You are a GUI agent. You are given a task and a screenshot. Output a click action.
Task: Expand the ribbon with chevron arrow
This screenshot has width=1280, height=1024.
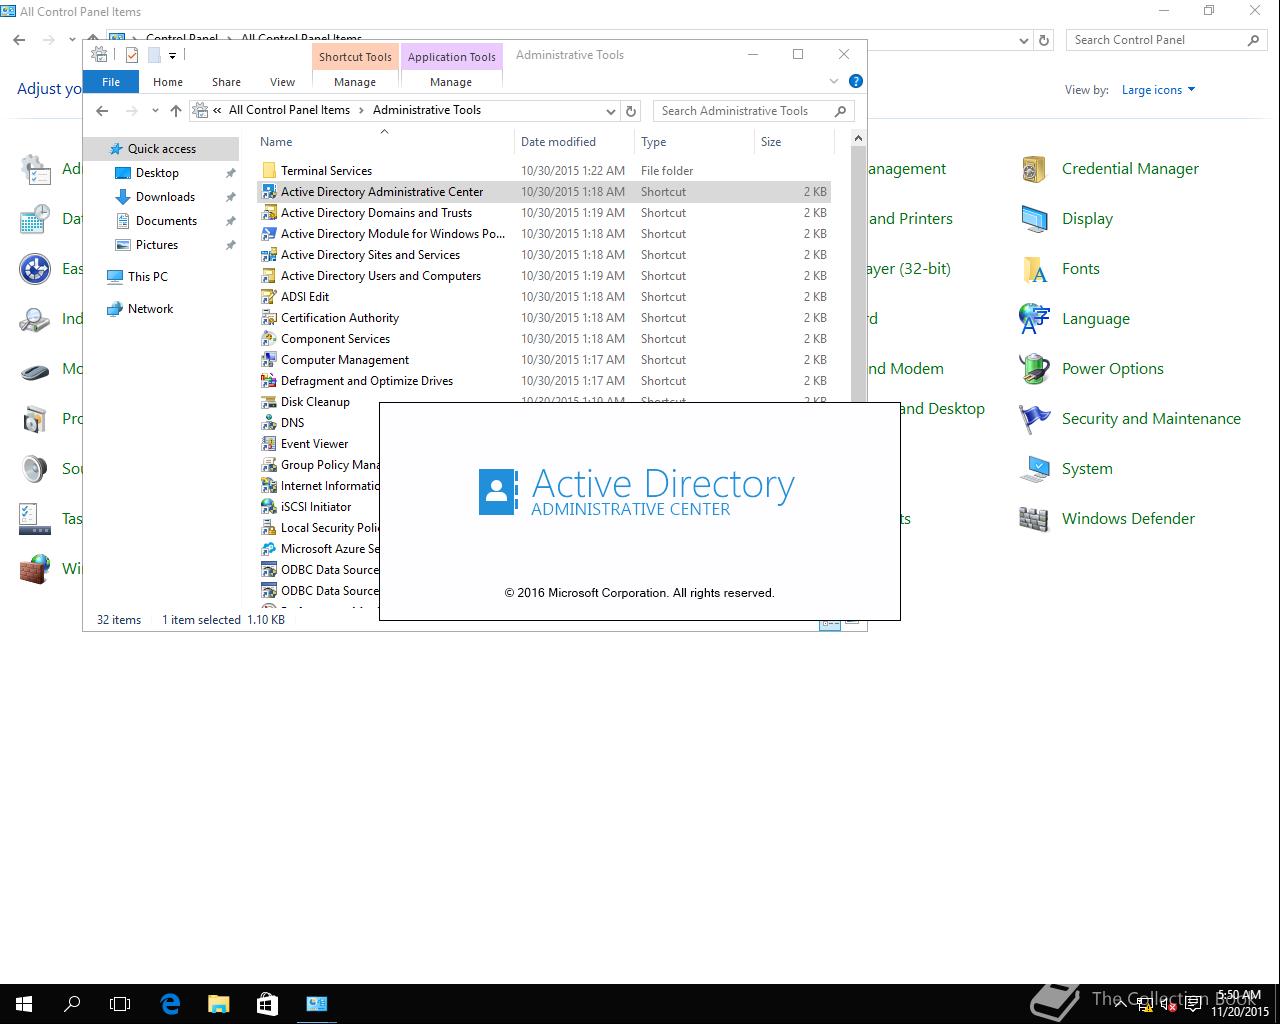coord(834,81)
